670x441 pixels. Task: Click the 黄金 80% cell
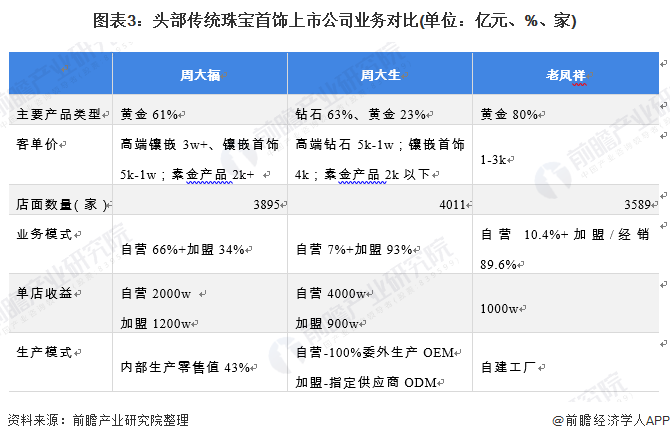[x=509, y=114]
